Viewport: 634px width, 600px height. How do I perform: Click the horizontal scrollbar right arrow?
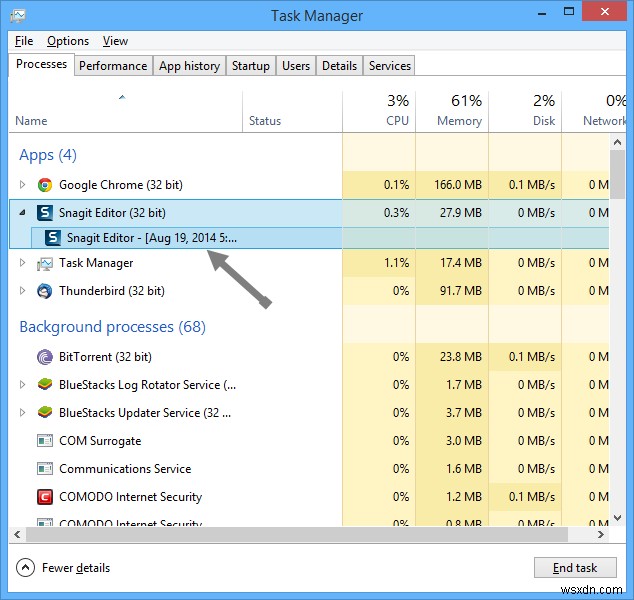coord(601,535)
